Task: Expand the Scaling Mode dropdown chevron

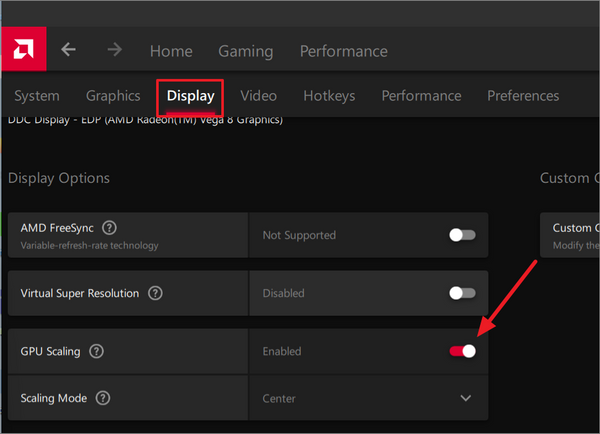Action: point(466,398)
